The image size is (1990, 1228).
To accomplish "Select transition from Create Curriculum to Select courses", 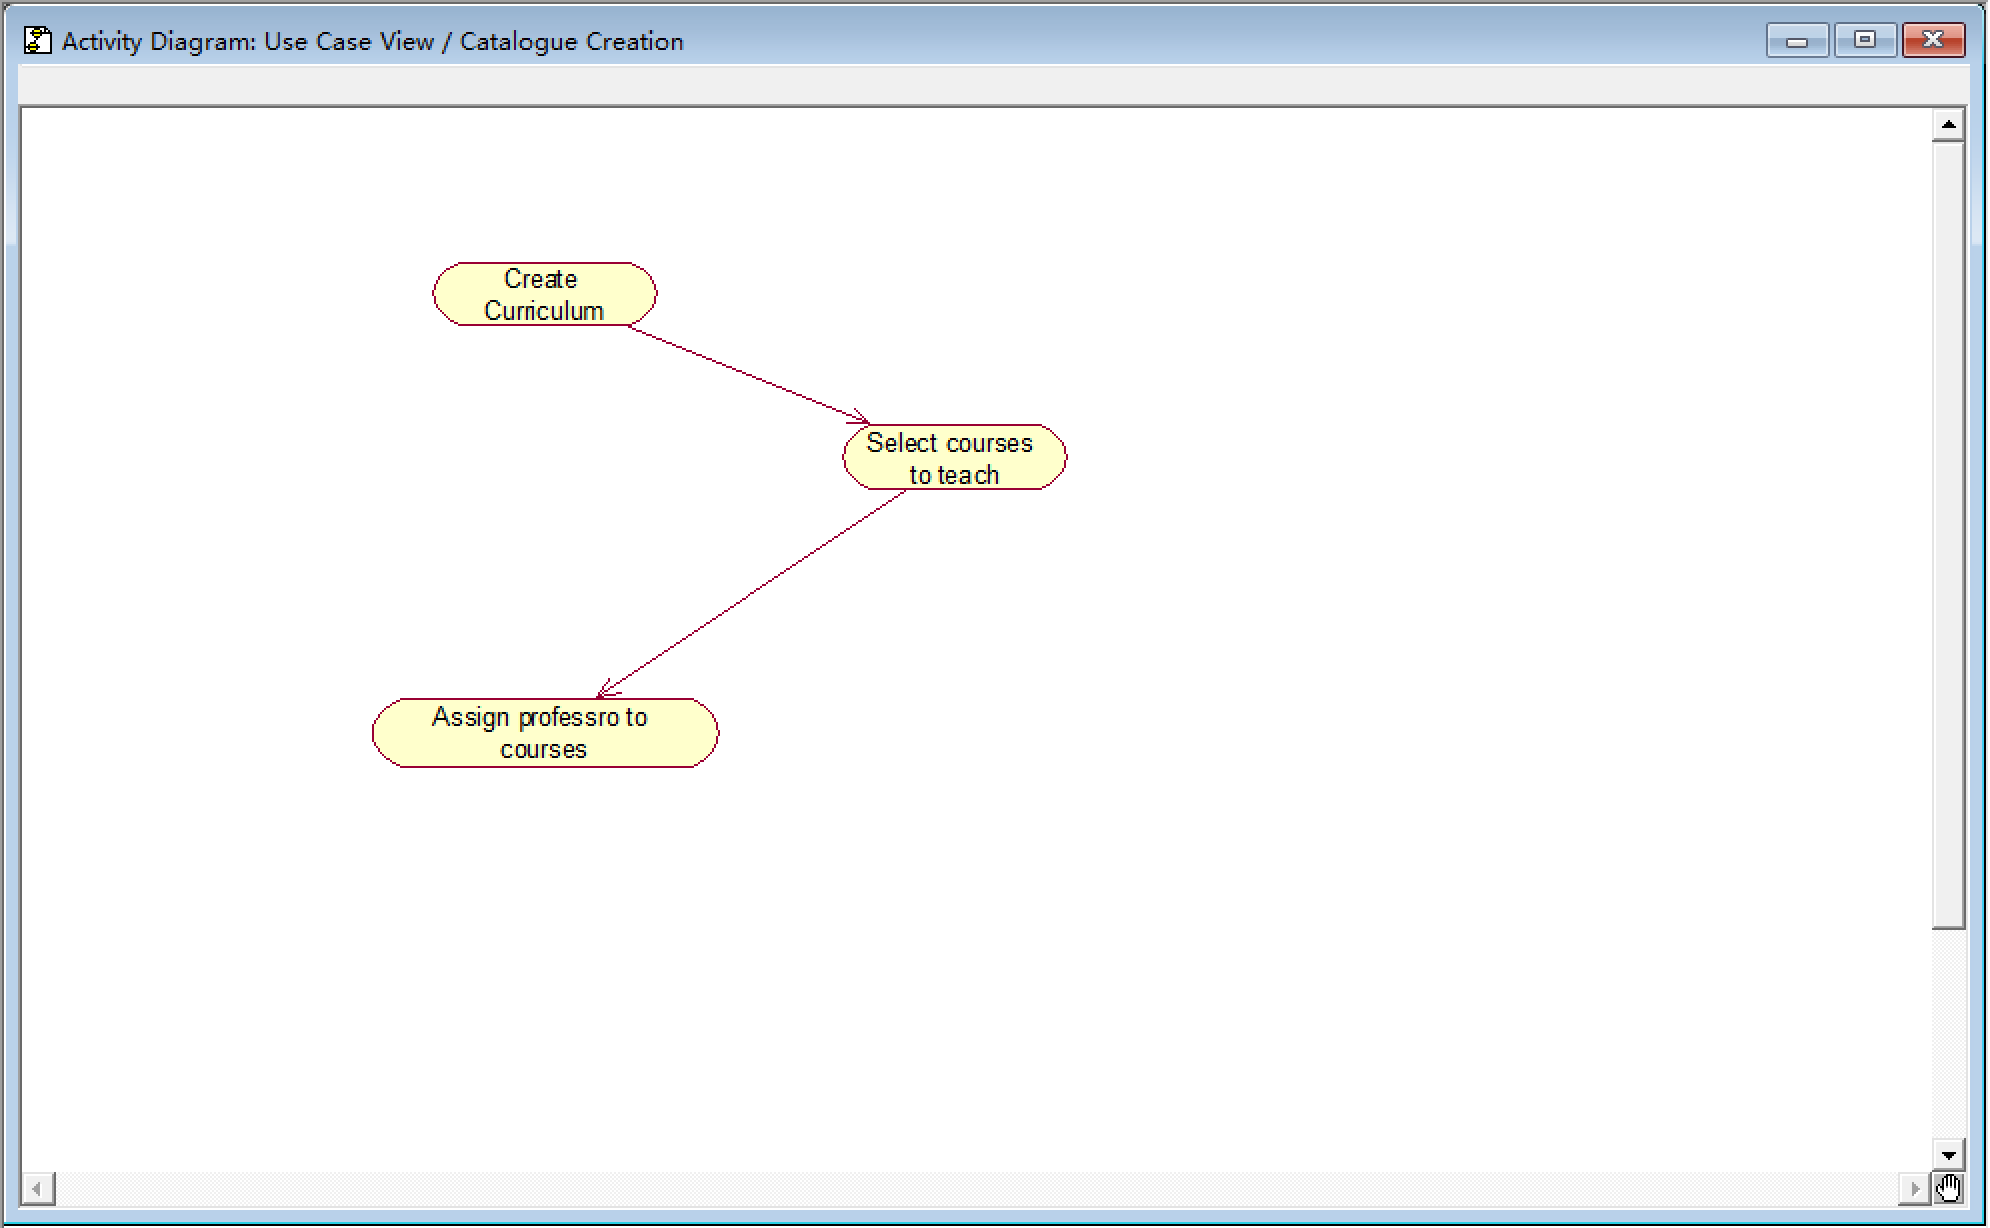I will [x=748, y=374].
